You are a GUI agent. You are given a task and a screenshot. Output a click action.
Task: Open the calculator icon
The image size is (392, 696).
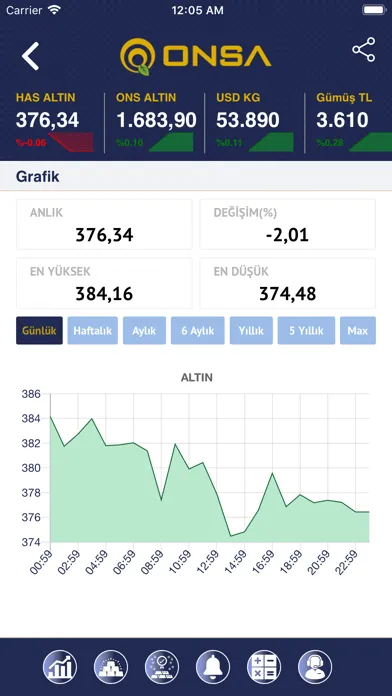point(264,667)
